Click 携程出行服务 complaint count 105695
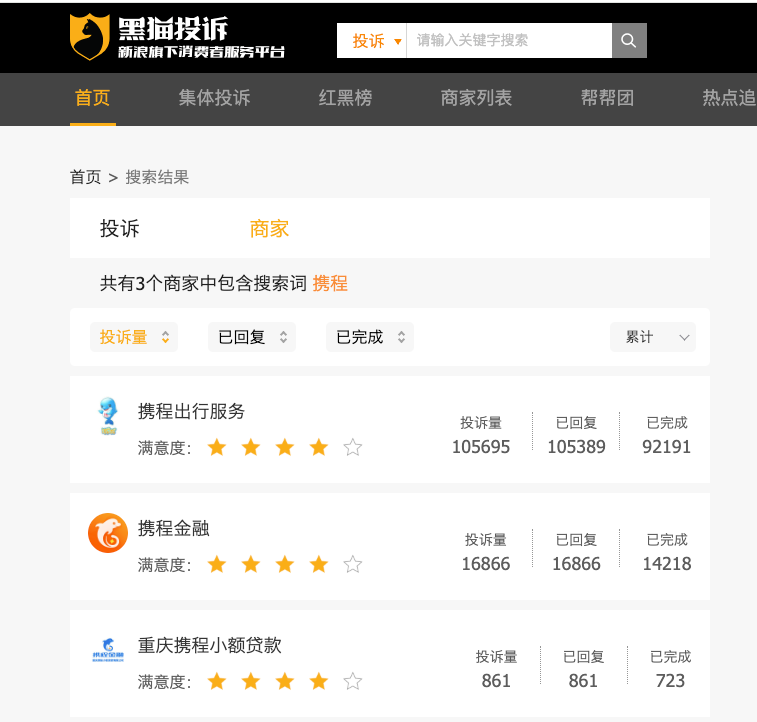The height and width of the screenshot is (722, 757). tap(481, 447)
